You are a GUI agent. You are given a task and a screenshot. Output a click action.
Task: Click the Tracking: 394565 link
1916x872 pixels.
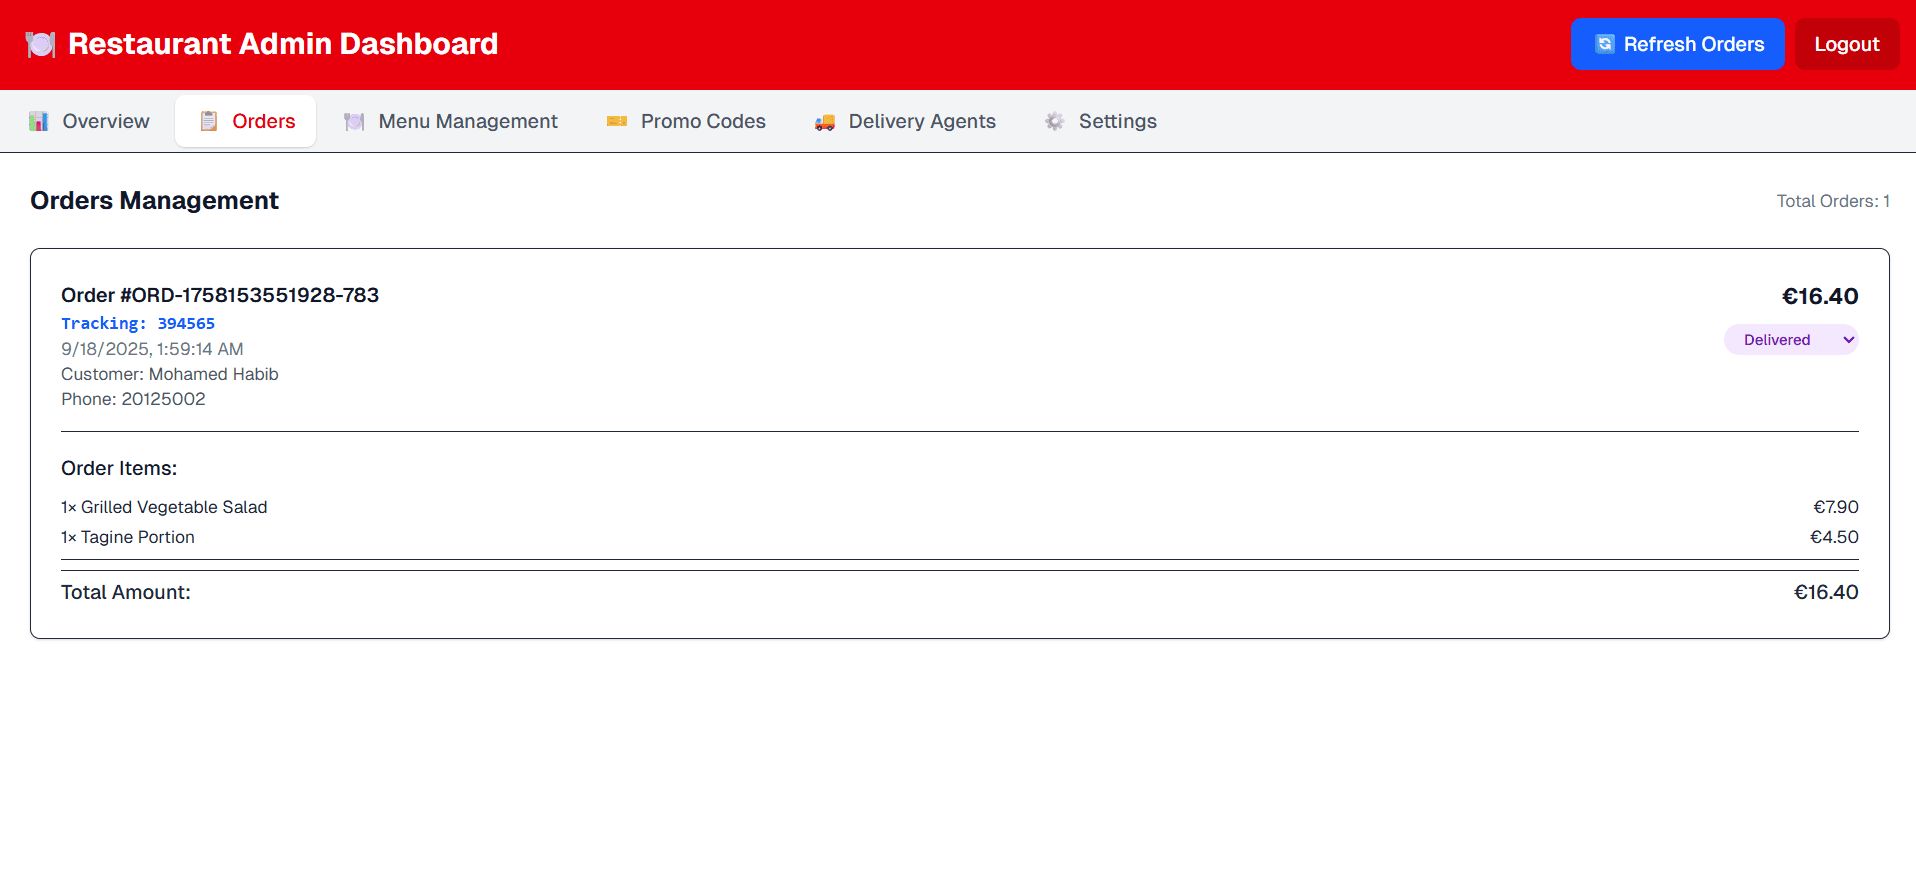click(138, 323)
